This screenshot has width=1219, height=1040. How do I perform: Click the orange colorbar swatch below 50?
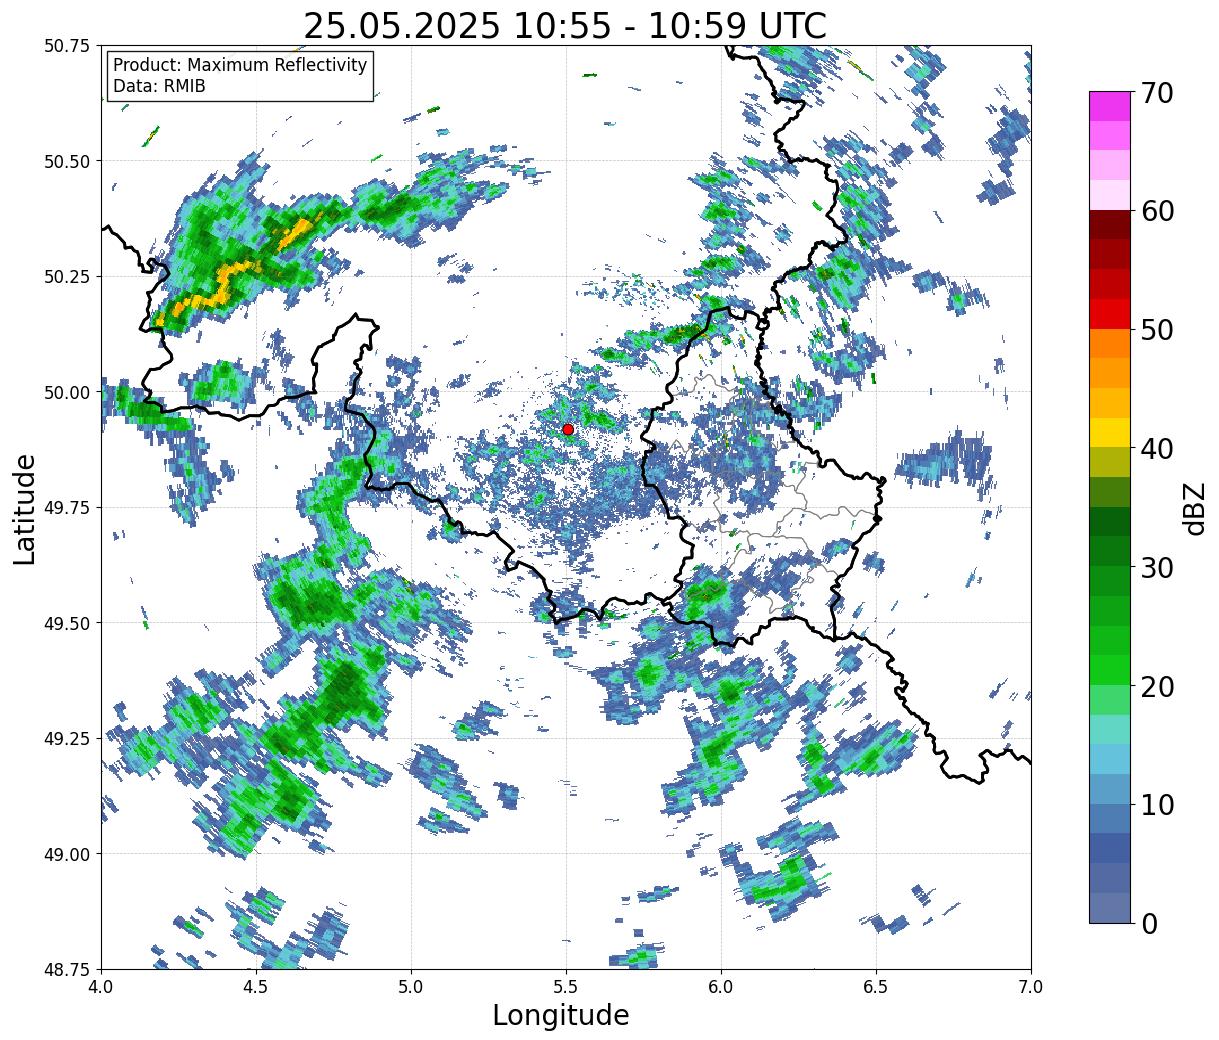tap(1110, 344)
